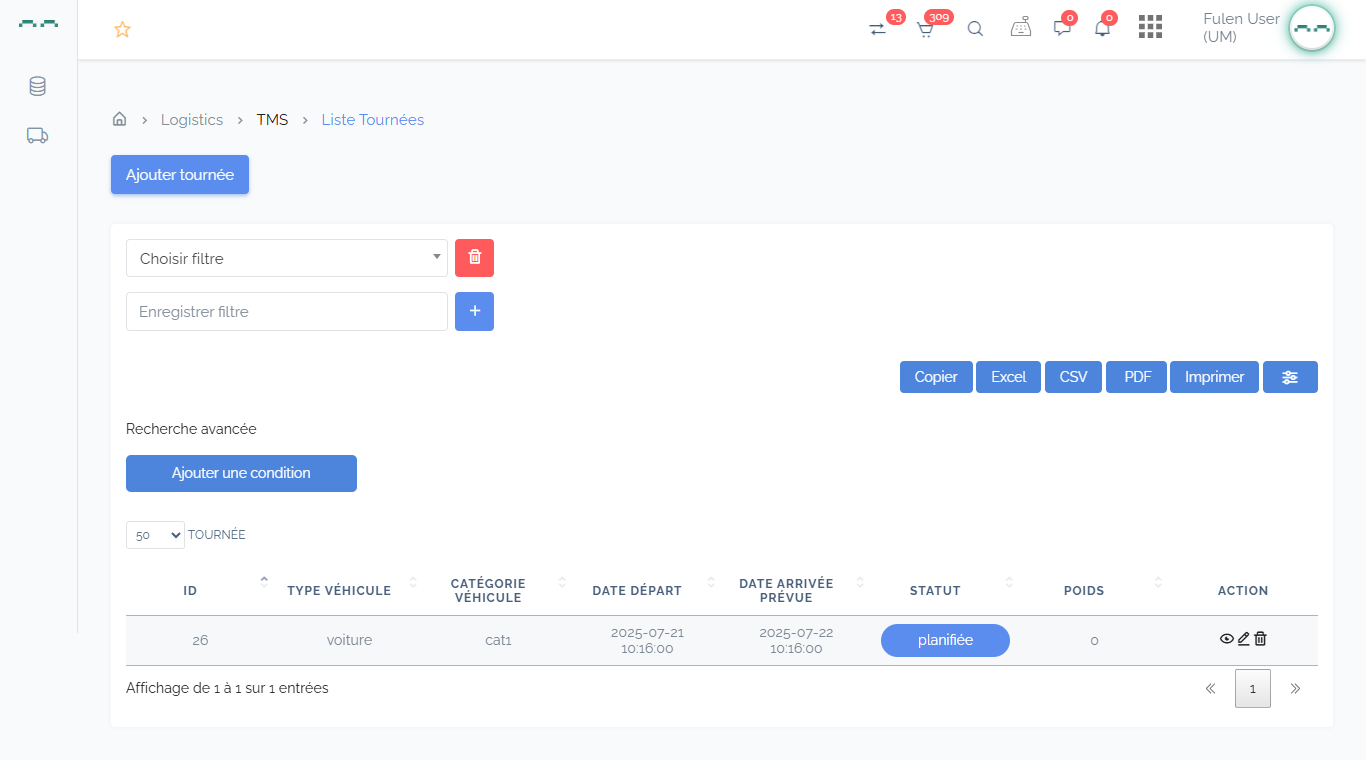
Task: Click departure date 2025-07-21 cell
Action: pyautogui.click(x=647, y=641)
